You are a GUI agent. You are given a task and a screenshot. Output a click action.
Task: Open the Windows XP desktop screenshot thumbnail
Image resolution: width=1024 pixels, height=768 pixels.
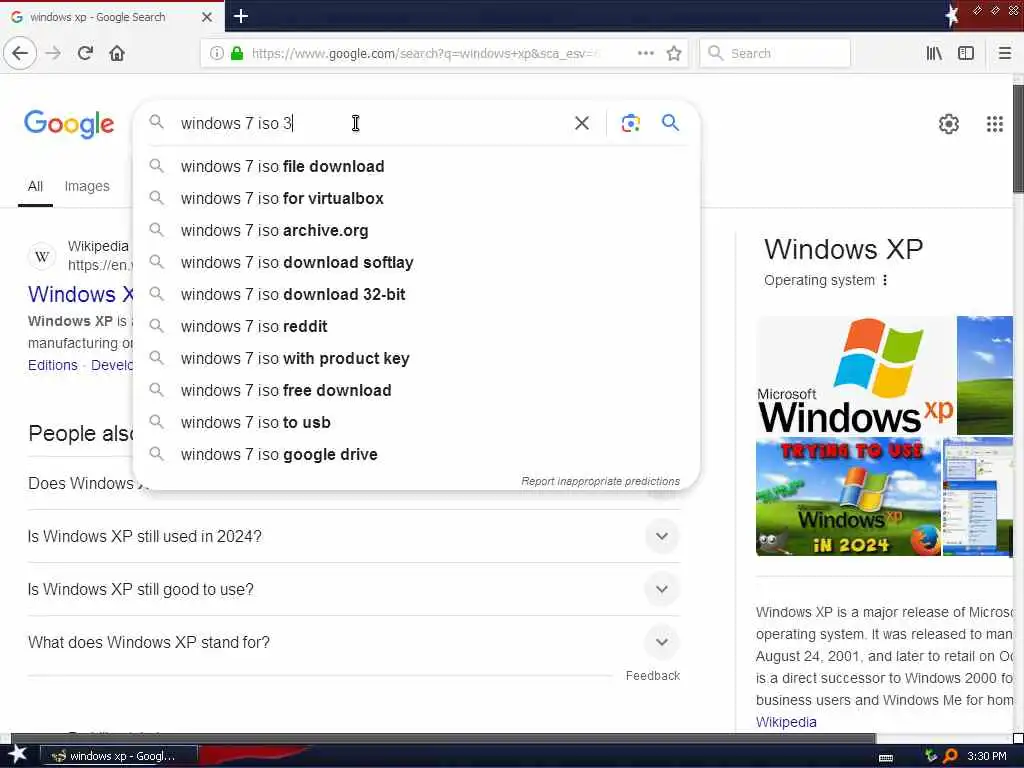pyautogui.click(x=978, y=496)
